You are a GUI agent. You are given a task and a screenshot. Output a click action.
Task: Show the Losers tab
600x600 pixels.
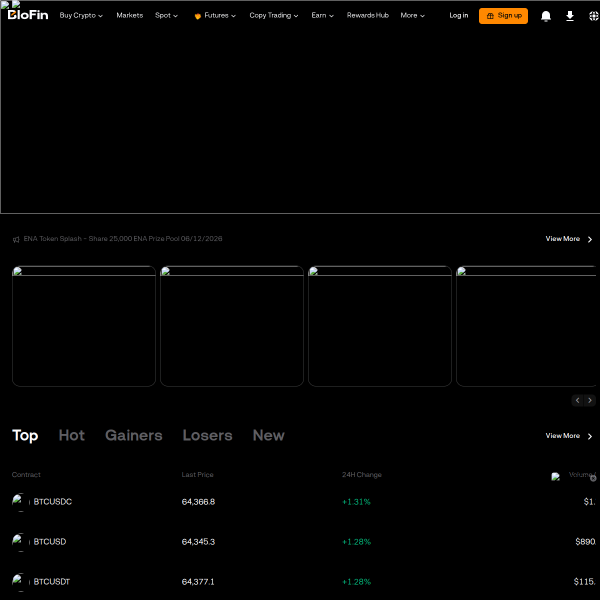point(207,435)
